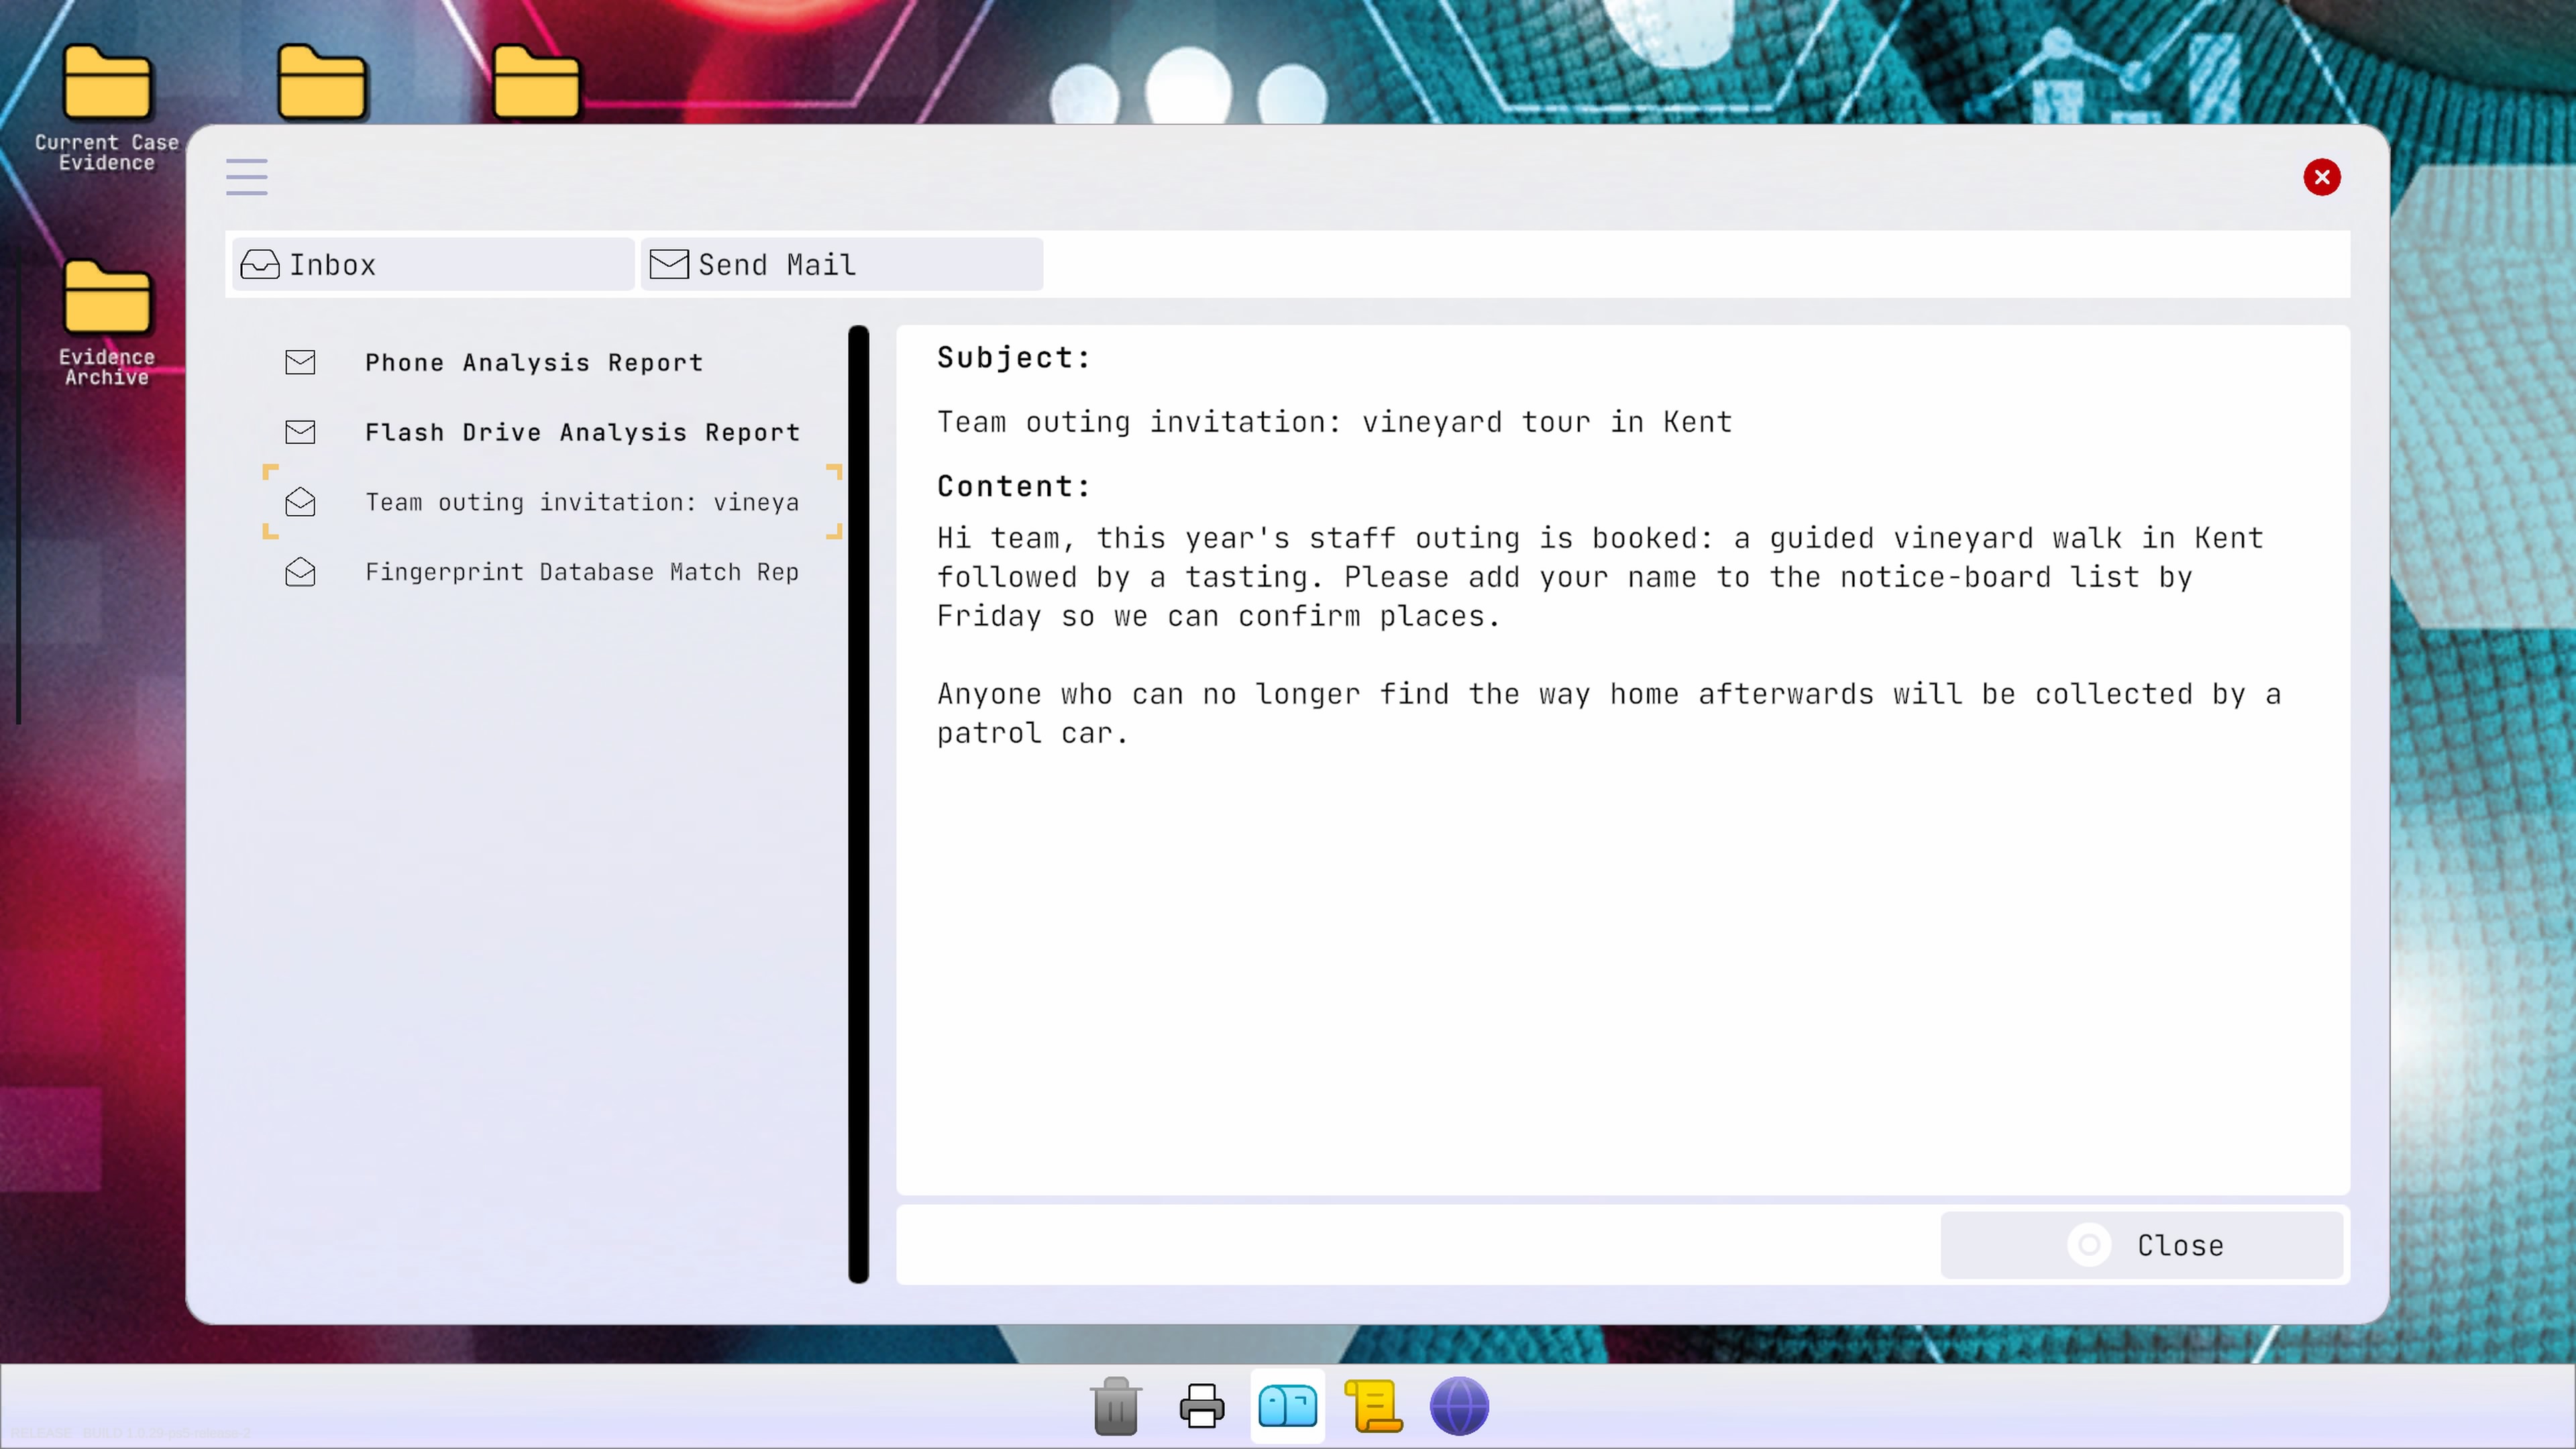Open the hamburger menu icon
Viewport: 2576px width, 1449px height.
click(x=247, y=177)
